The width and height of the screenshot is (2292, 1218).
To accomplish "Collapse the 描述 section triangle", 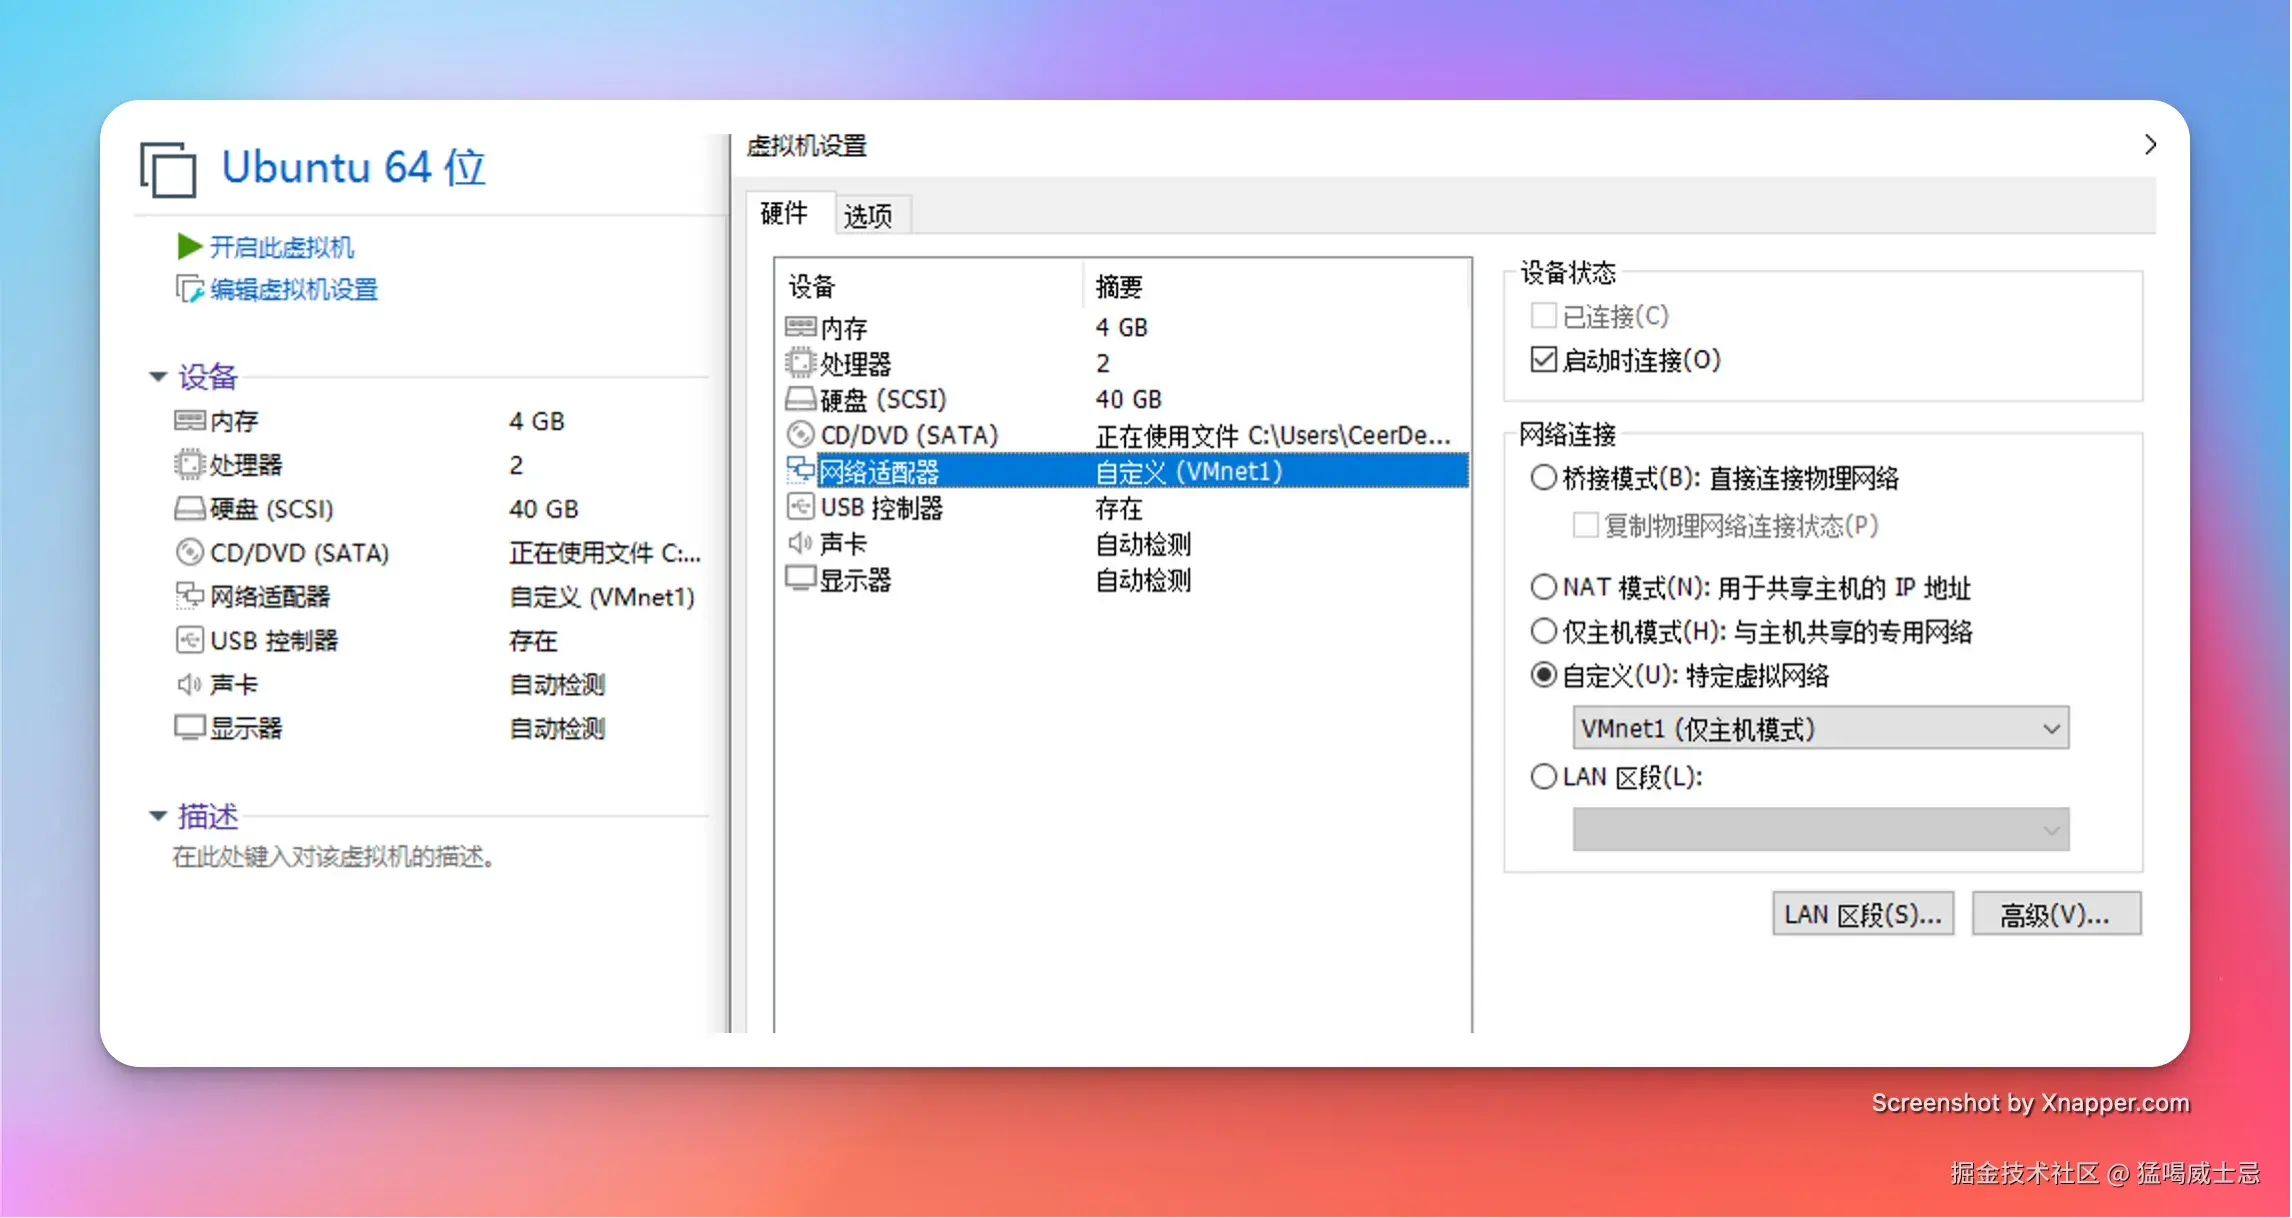I will click(158, 816).
